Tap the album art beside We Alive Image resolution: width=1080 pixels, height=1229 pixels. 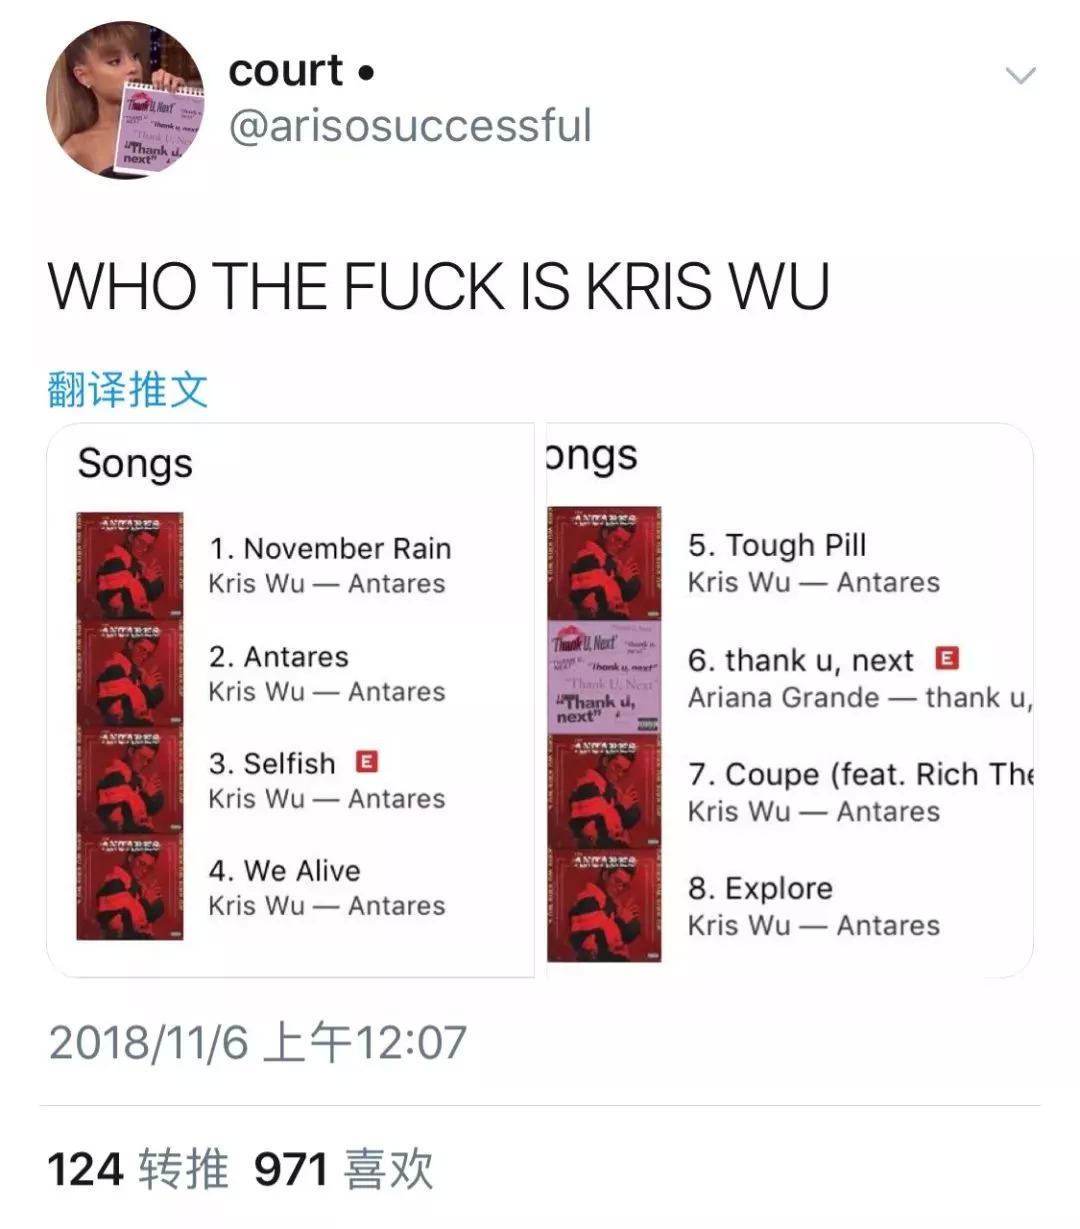click(x=130, y=887)
